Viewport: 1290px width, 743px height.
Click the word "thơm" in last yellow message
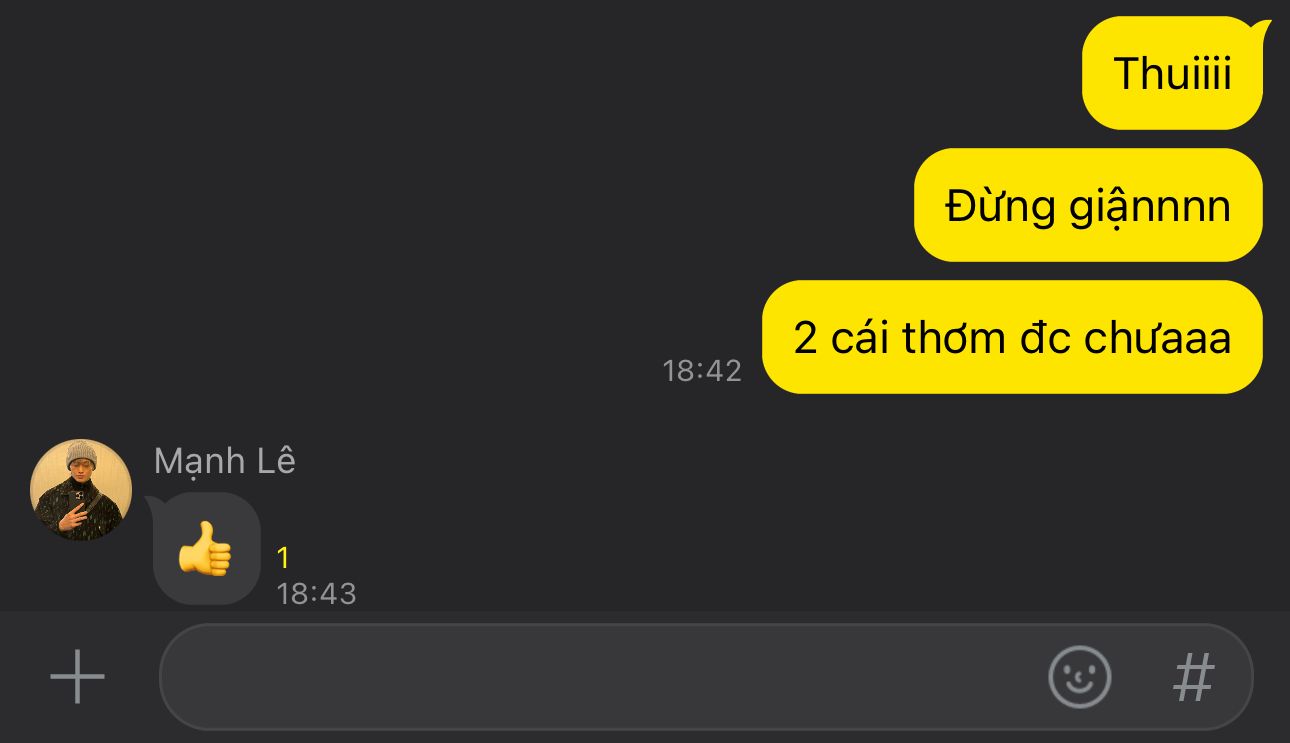click(952, 337)
